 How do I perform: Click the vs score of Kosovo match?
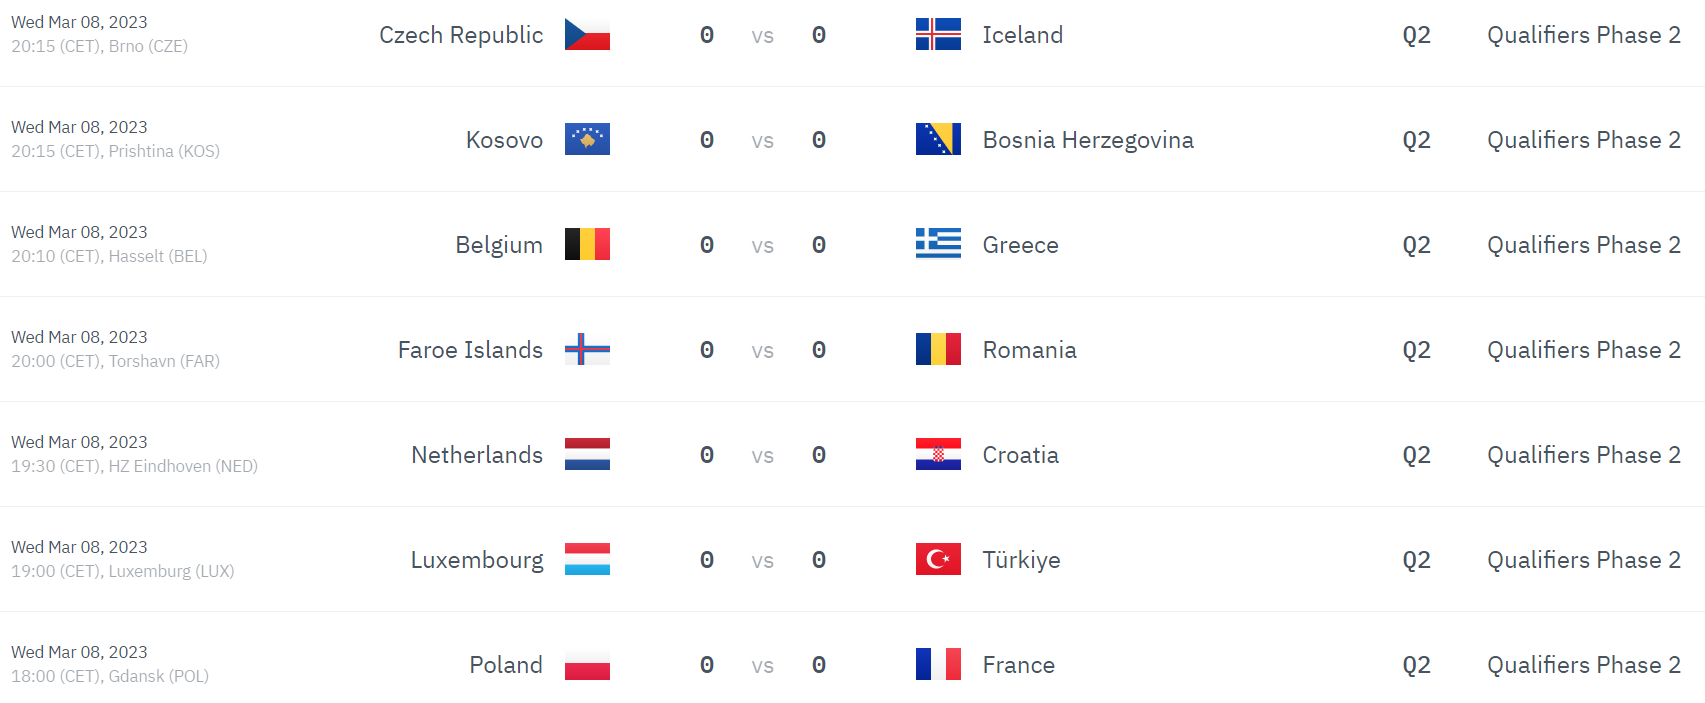[762, 141]
